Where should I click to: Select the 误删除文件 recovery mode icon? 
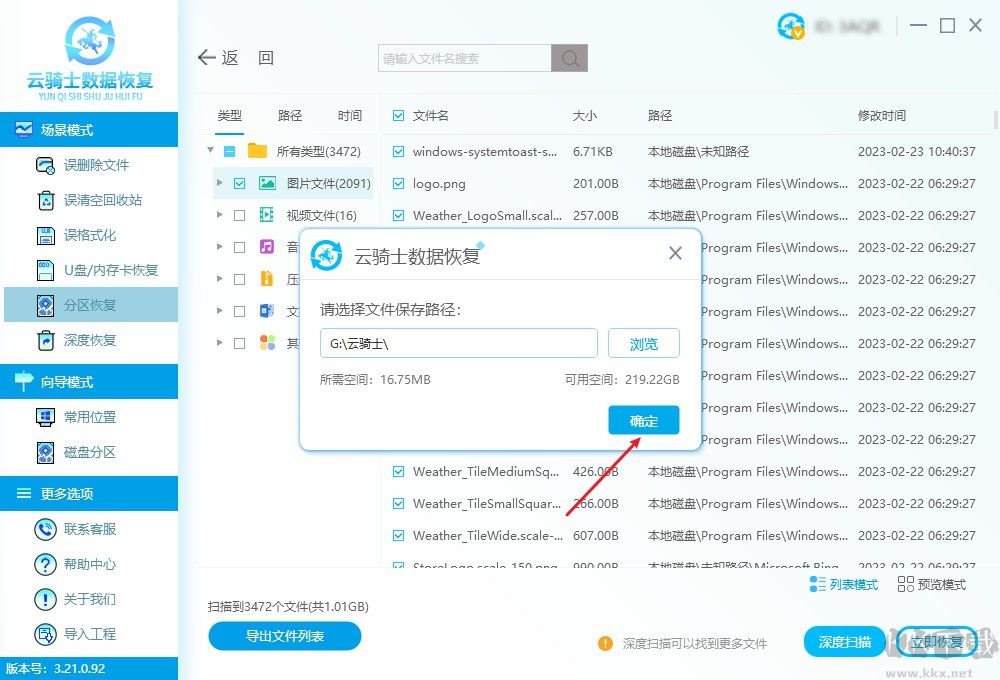pyautogui.click(x=45, y=165)
